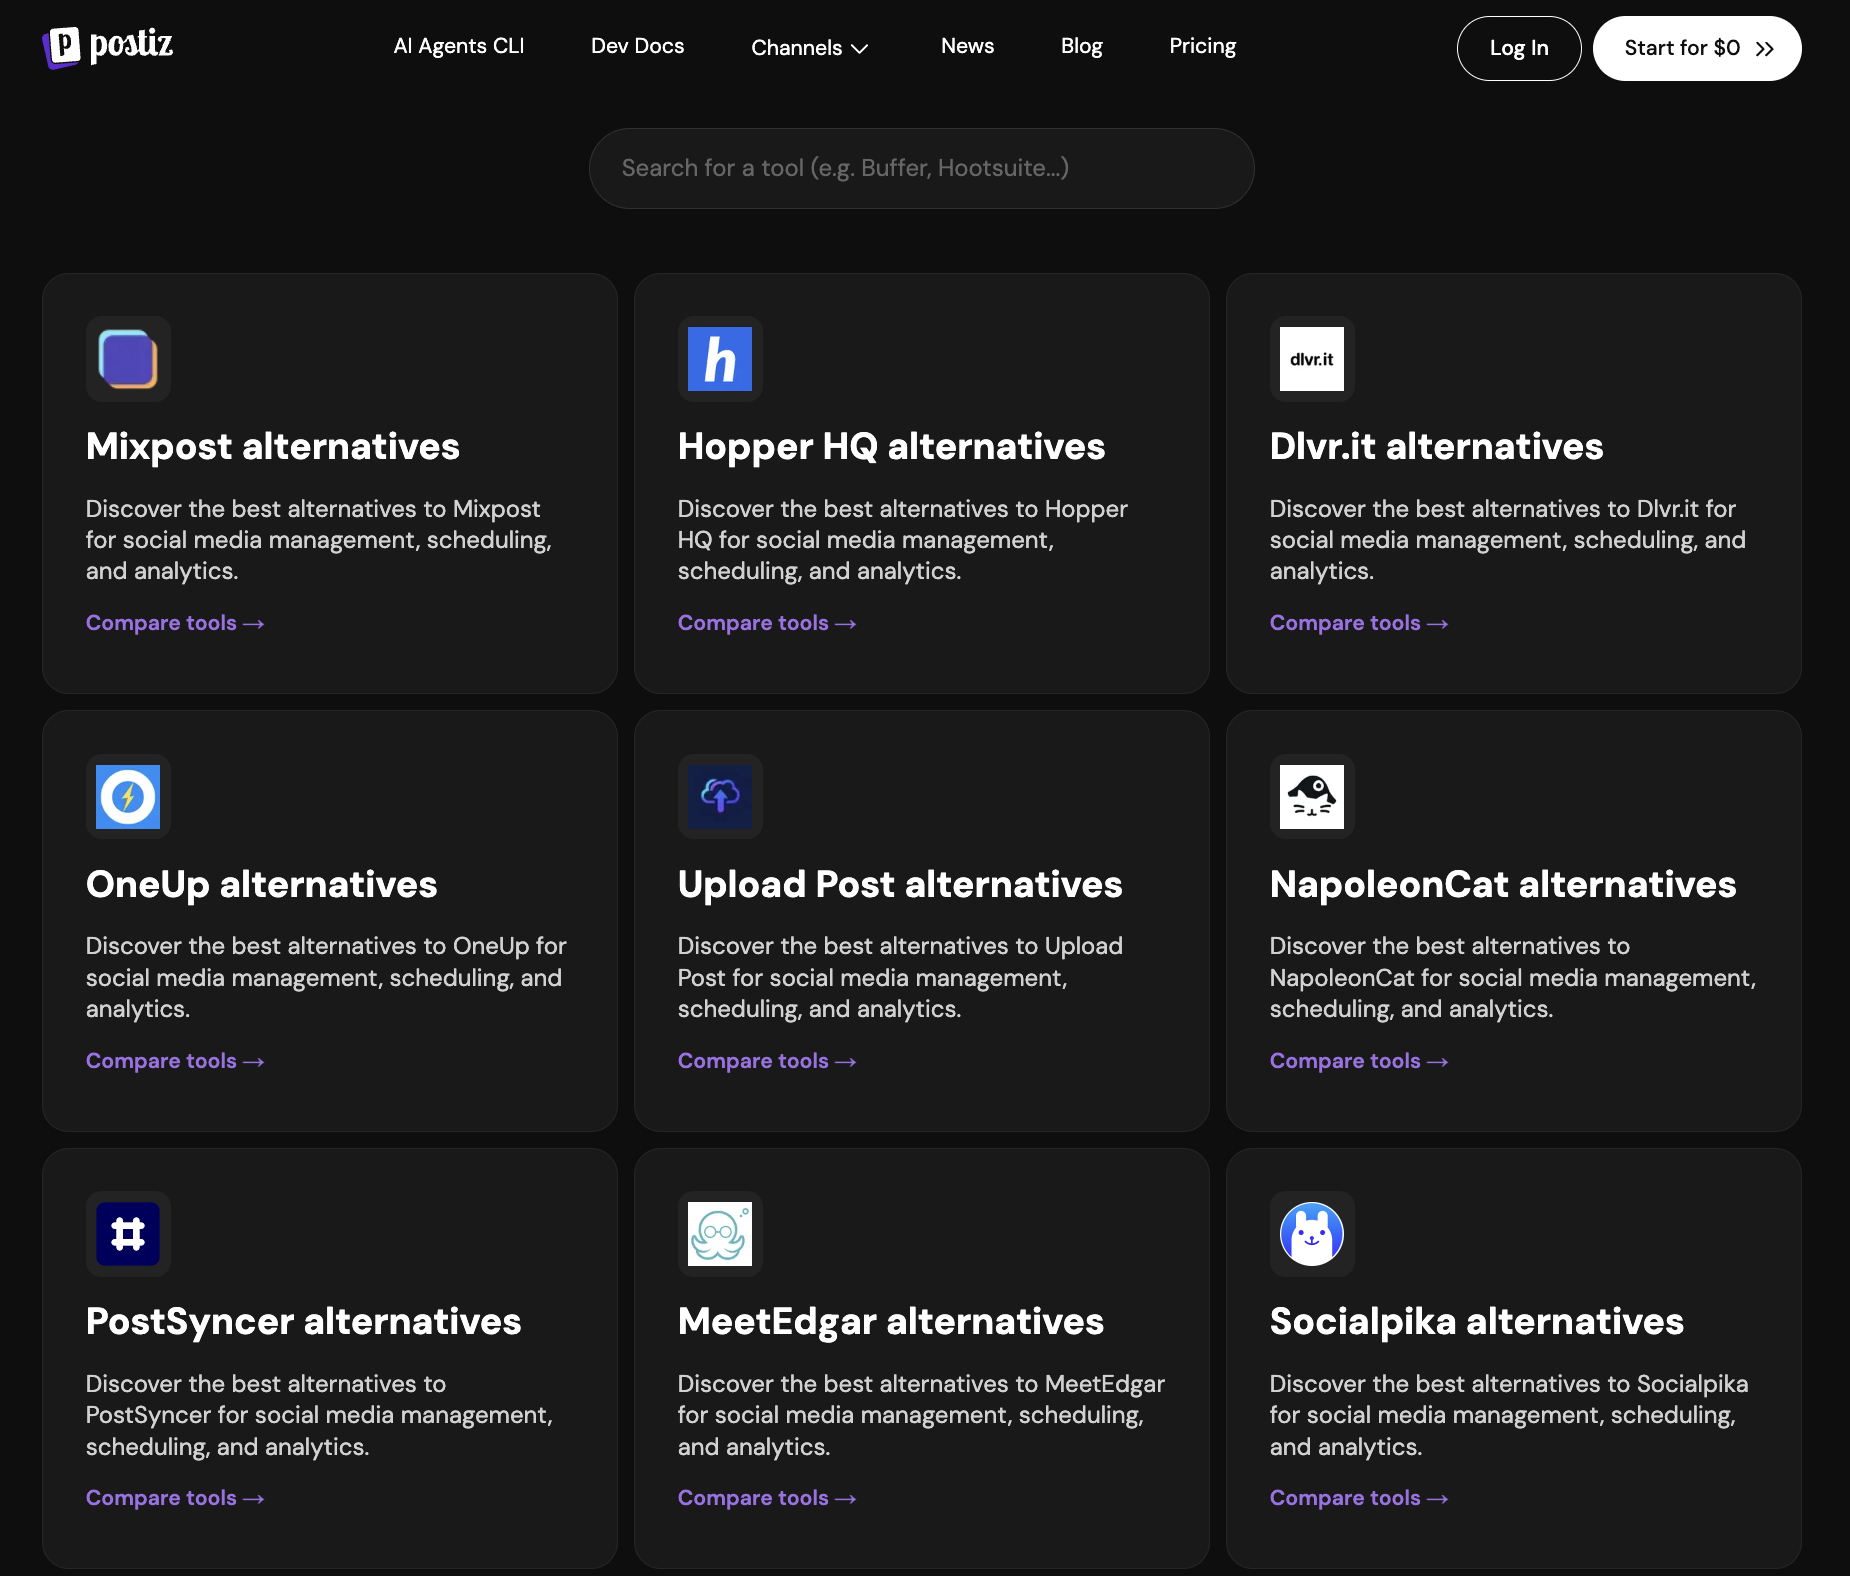The image size is (1850, 1576).
Task: Click the Postiz logo
Action: pyautogui.click(x=108, y=46)
